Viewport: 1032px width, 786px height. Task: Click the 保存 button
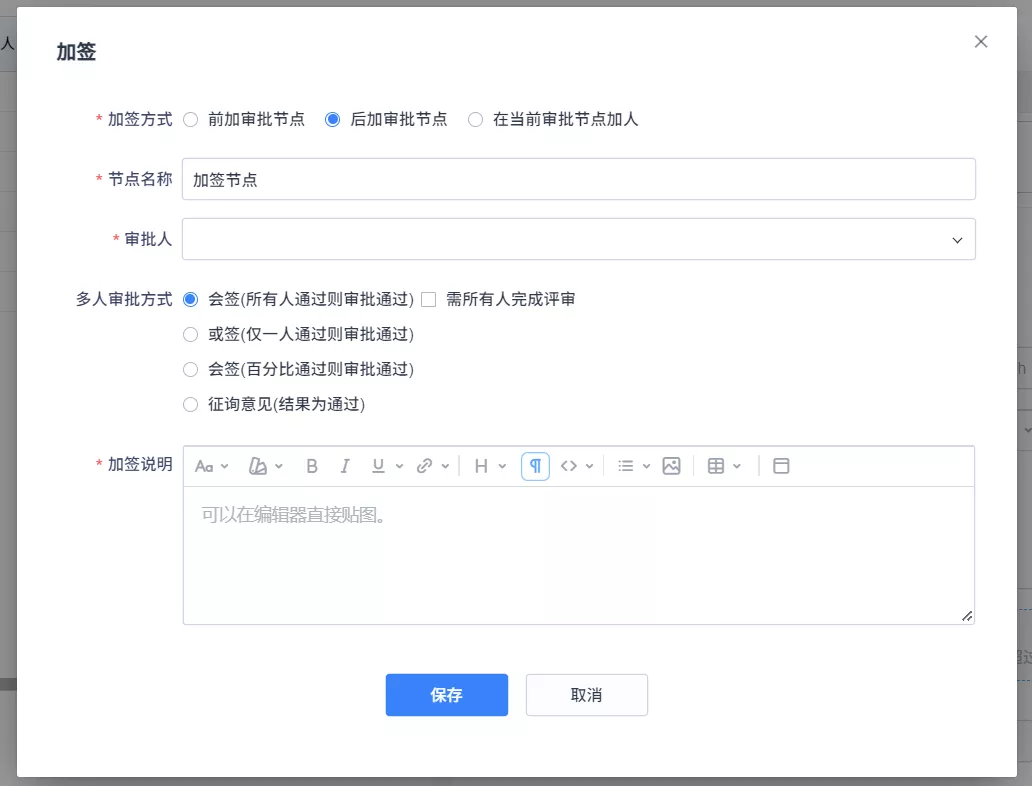[x=446, y=695]
